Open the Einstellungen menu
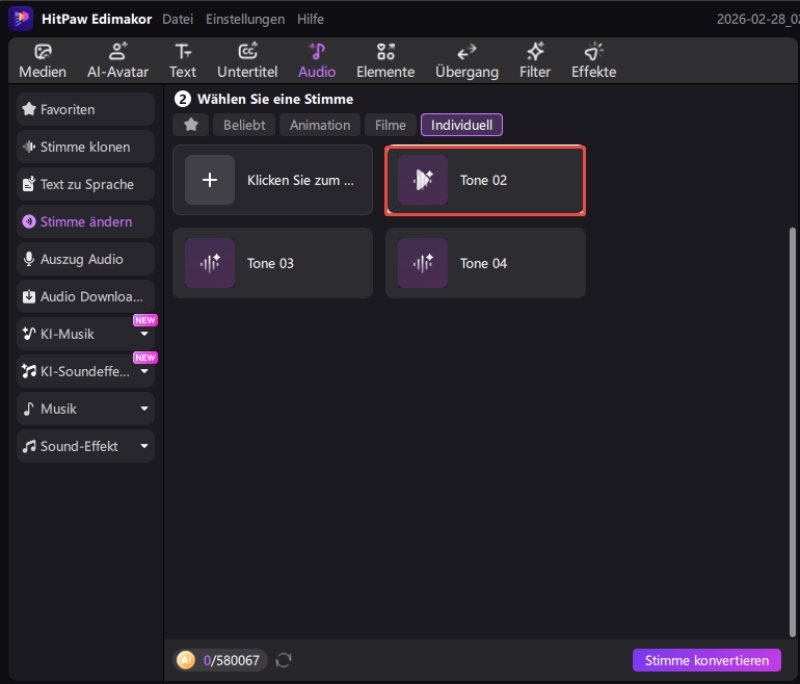 (245, 19)
